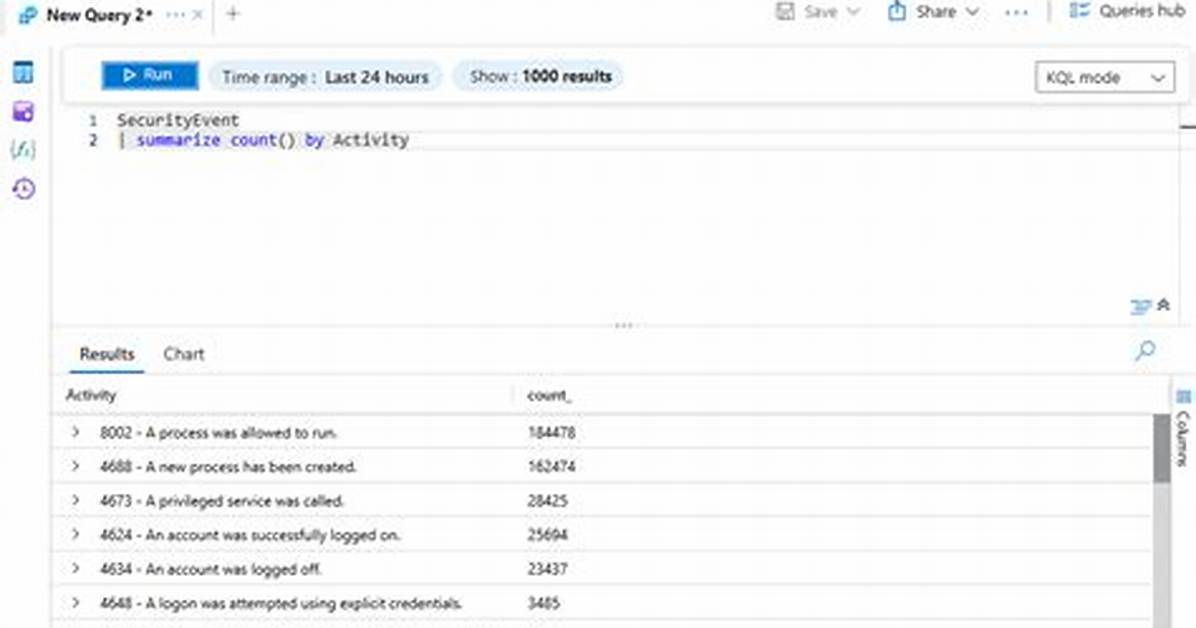Add a new query tab
Image resolution: width=1196 pixels, height=628 pixels.
click(x=233, y=14)
